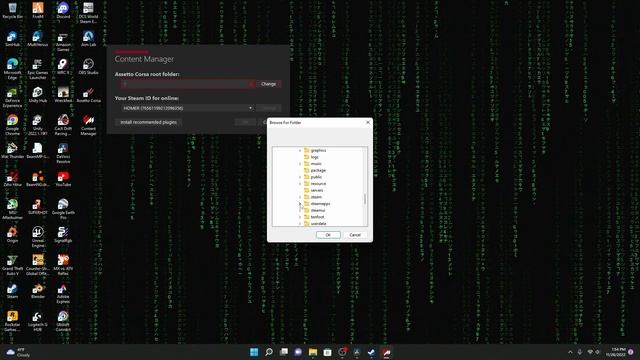Select the GeForce Experience desktop icon
The height and width of the screenshot is (360, 640).
coord(12,97)
